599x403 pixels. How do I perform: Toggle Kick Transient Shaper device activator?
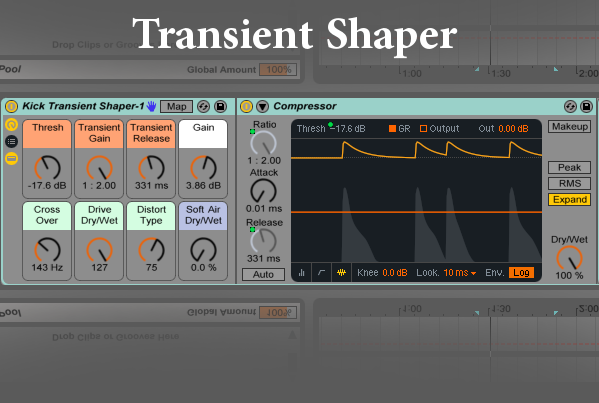coord(11,106)
